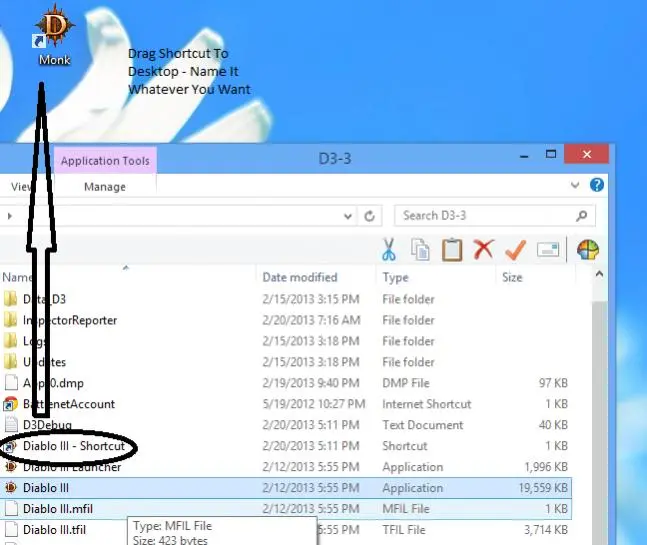The image size is (647, 545).
Task: Open the Manage ribbon tab
Action: click(x=105, y=187)
